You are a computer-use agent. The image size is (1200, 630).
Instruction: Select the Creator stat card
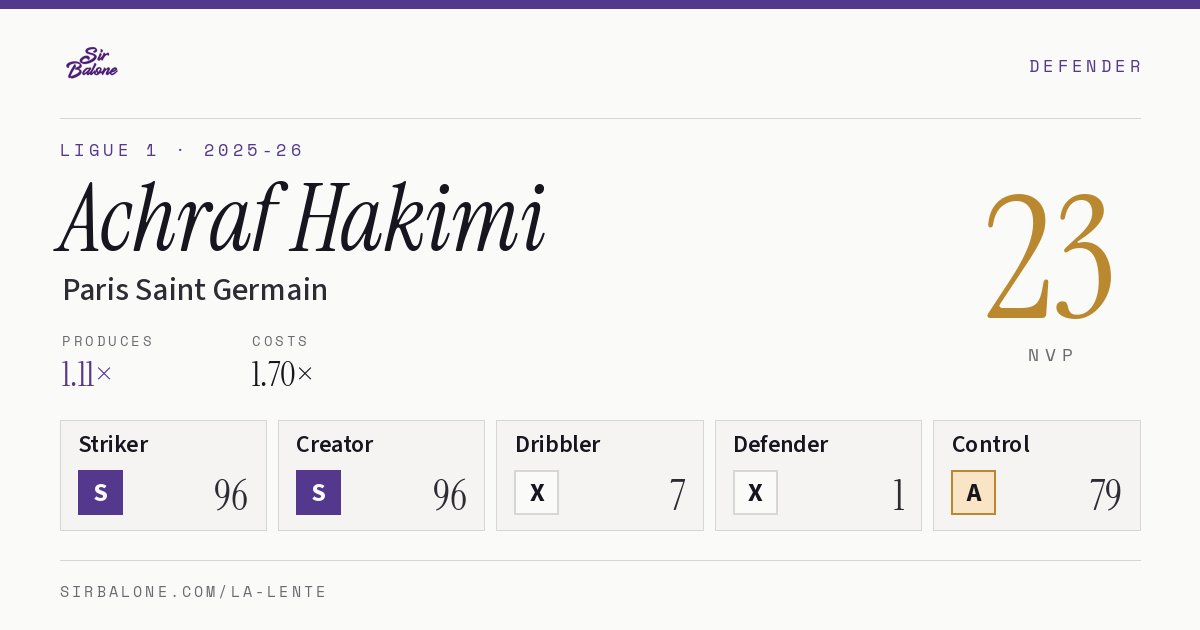(x=381, y=475)
